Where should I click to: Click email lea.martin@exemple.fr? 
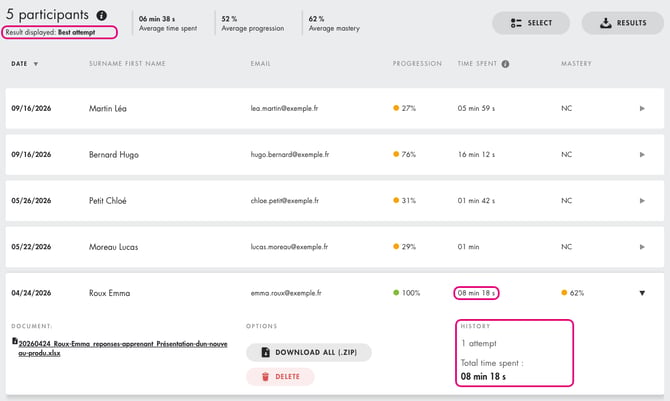(x=284, y=109)
